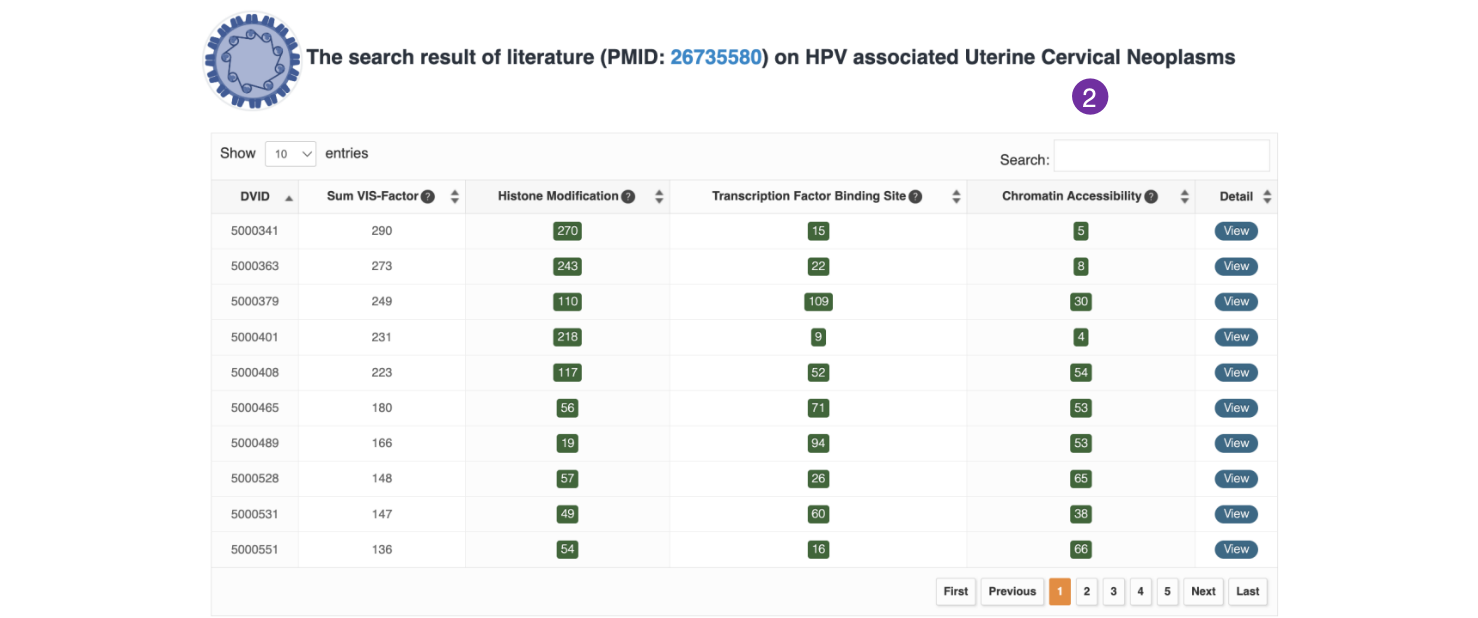Sort by Detail column arrows
1478x618 pixels.
coord(1267,197)
